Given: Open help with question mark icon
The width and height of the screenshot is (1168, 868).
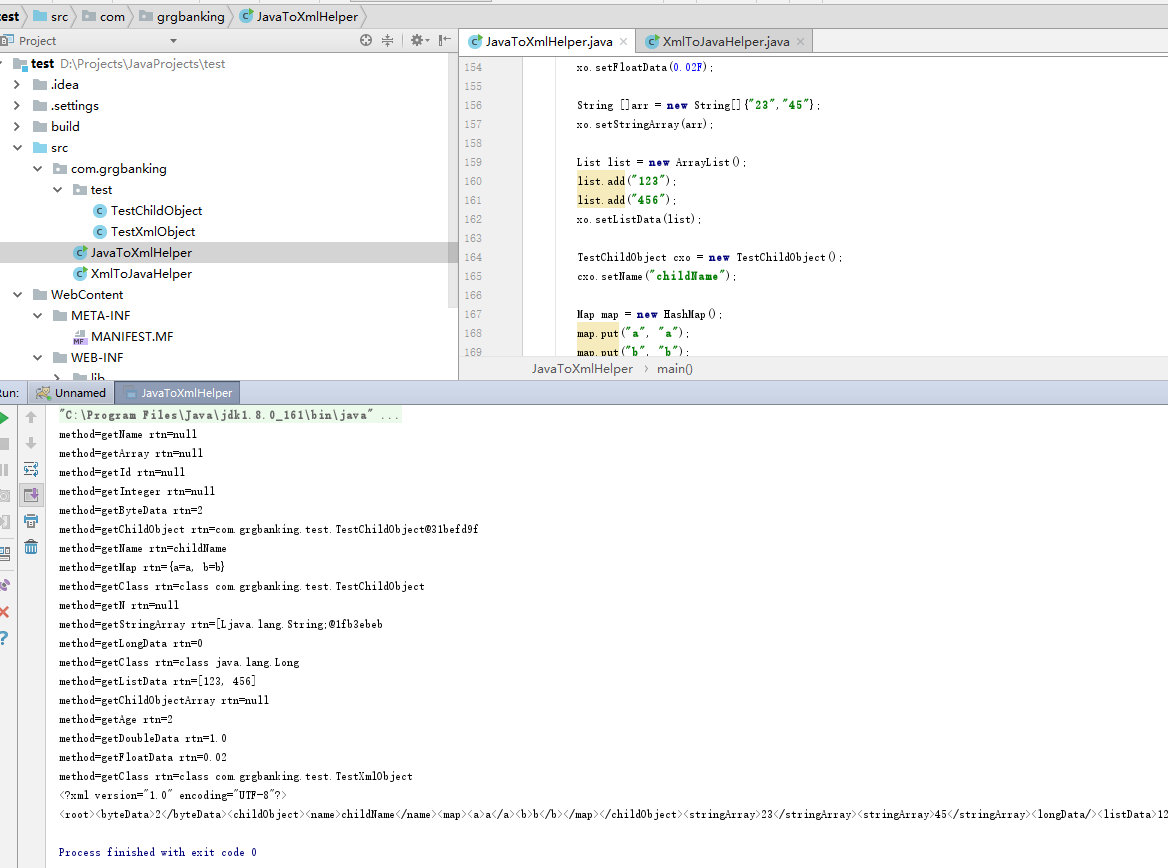Looking at the screenshot, I should (x=4, y=638).
